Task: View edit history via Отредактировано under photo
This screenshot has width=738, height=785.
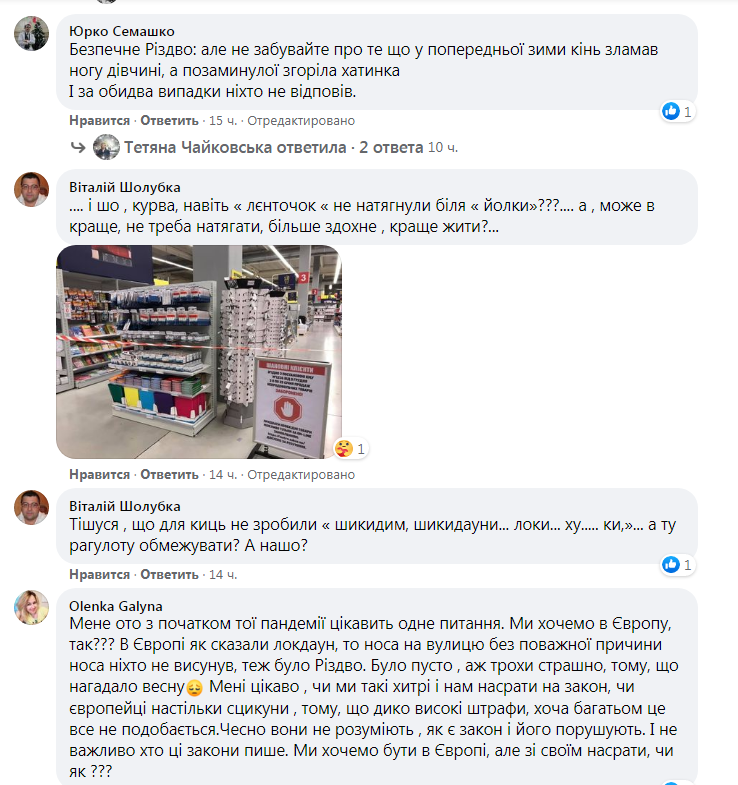Action: [301, 475]
